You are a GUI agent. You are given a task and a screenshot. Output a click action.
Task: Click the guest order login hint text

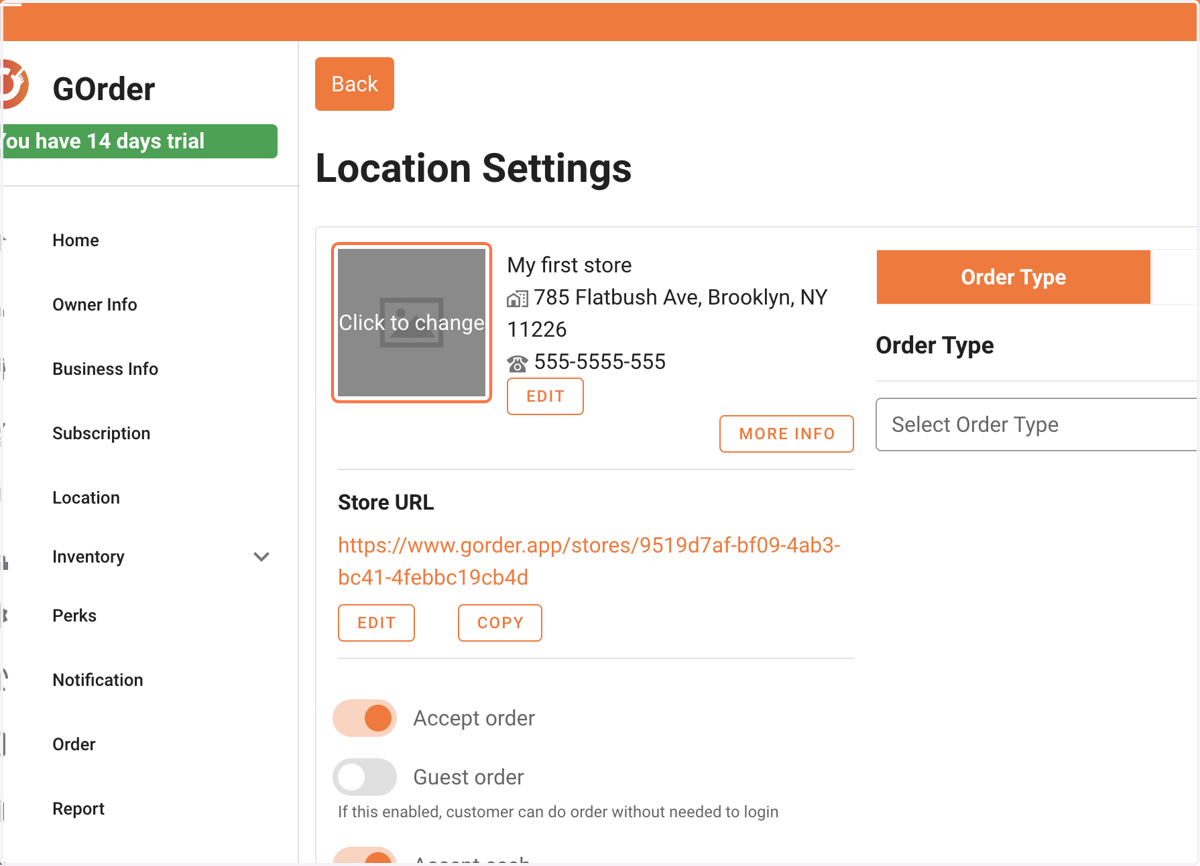[x=558, y=812]
